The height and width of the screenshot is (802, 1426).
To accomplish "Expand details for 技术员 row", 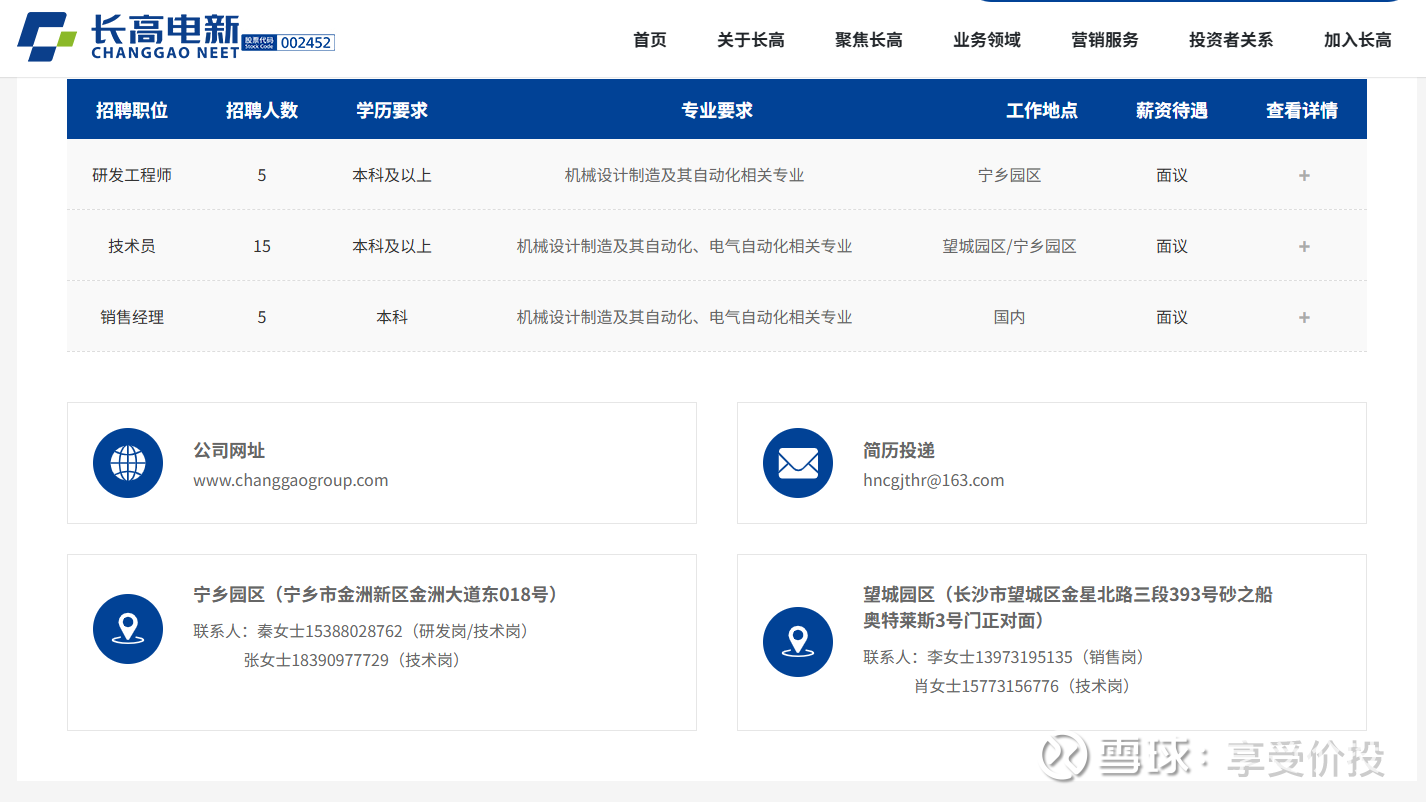I will coord(1303,247).
